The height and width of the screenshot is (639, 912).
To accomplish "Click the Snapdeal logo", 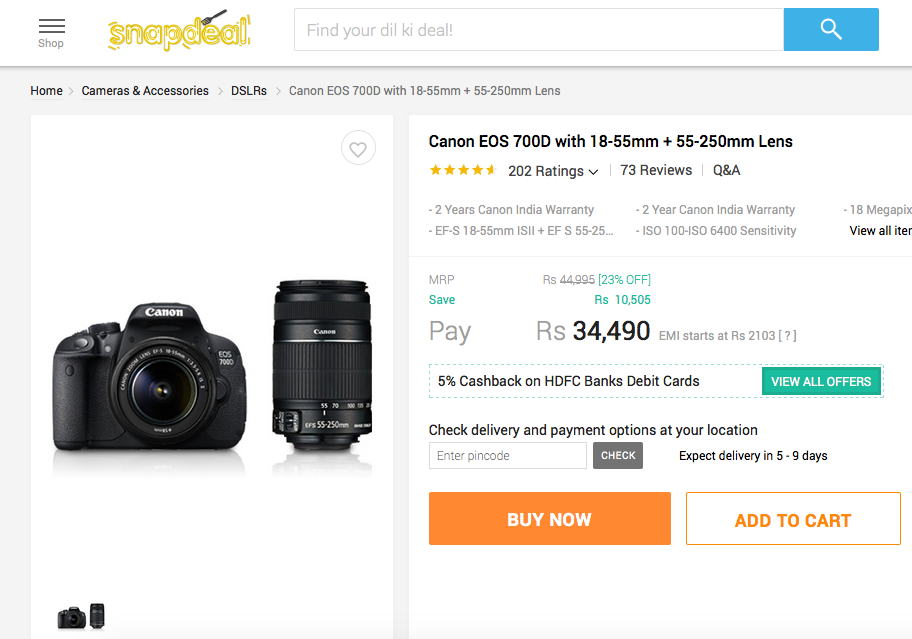I will 179,32.
